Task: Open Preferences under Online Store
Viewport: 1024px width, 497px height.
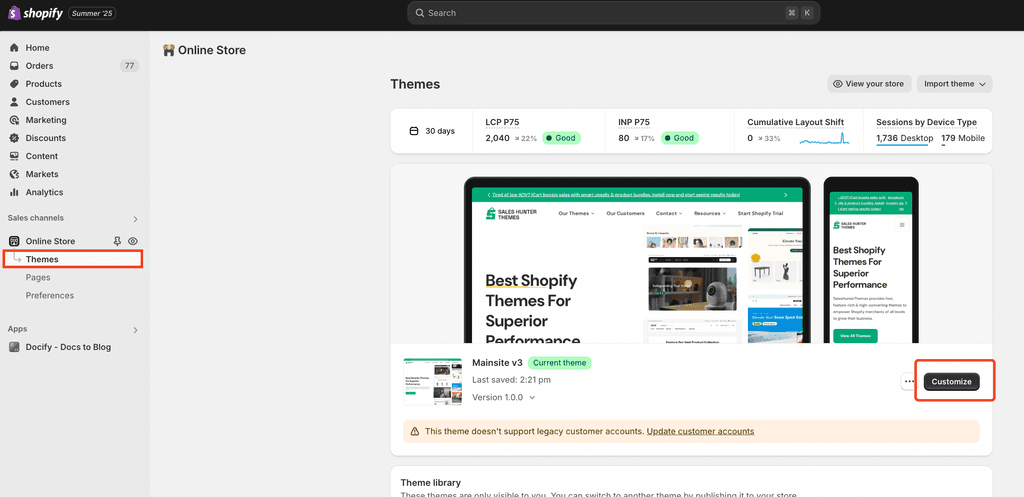Action: coord(50,296)
